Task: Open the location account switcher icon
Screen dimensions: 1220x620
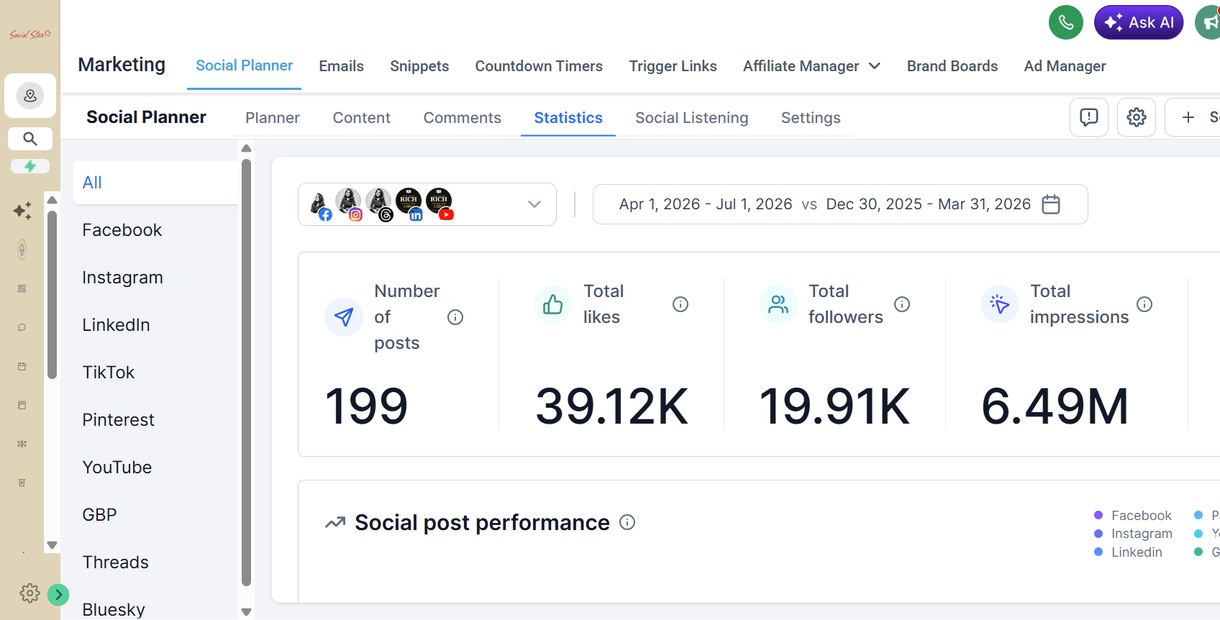Action: 30,96
